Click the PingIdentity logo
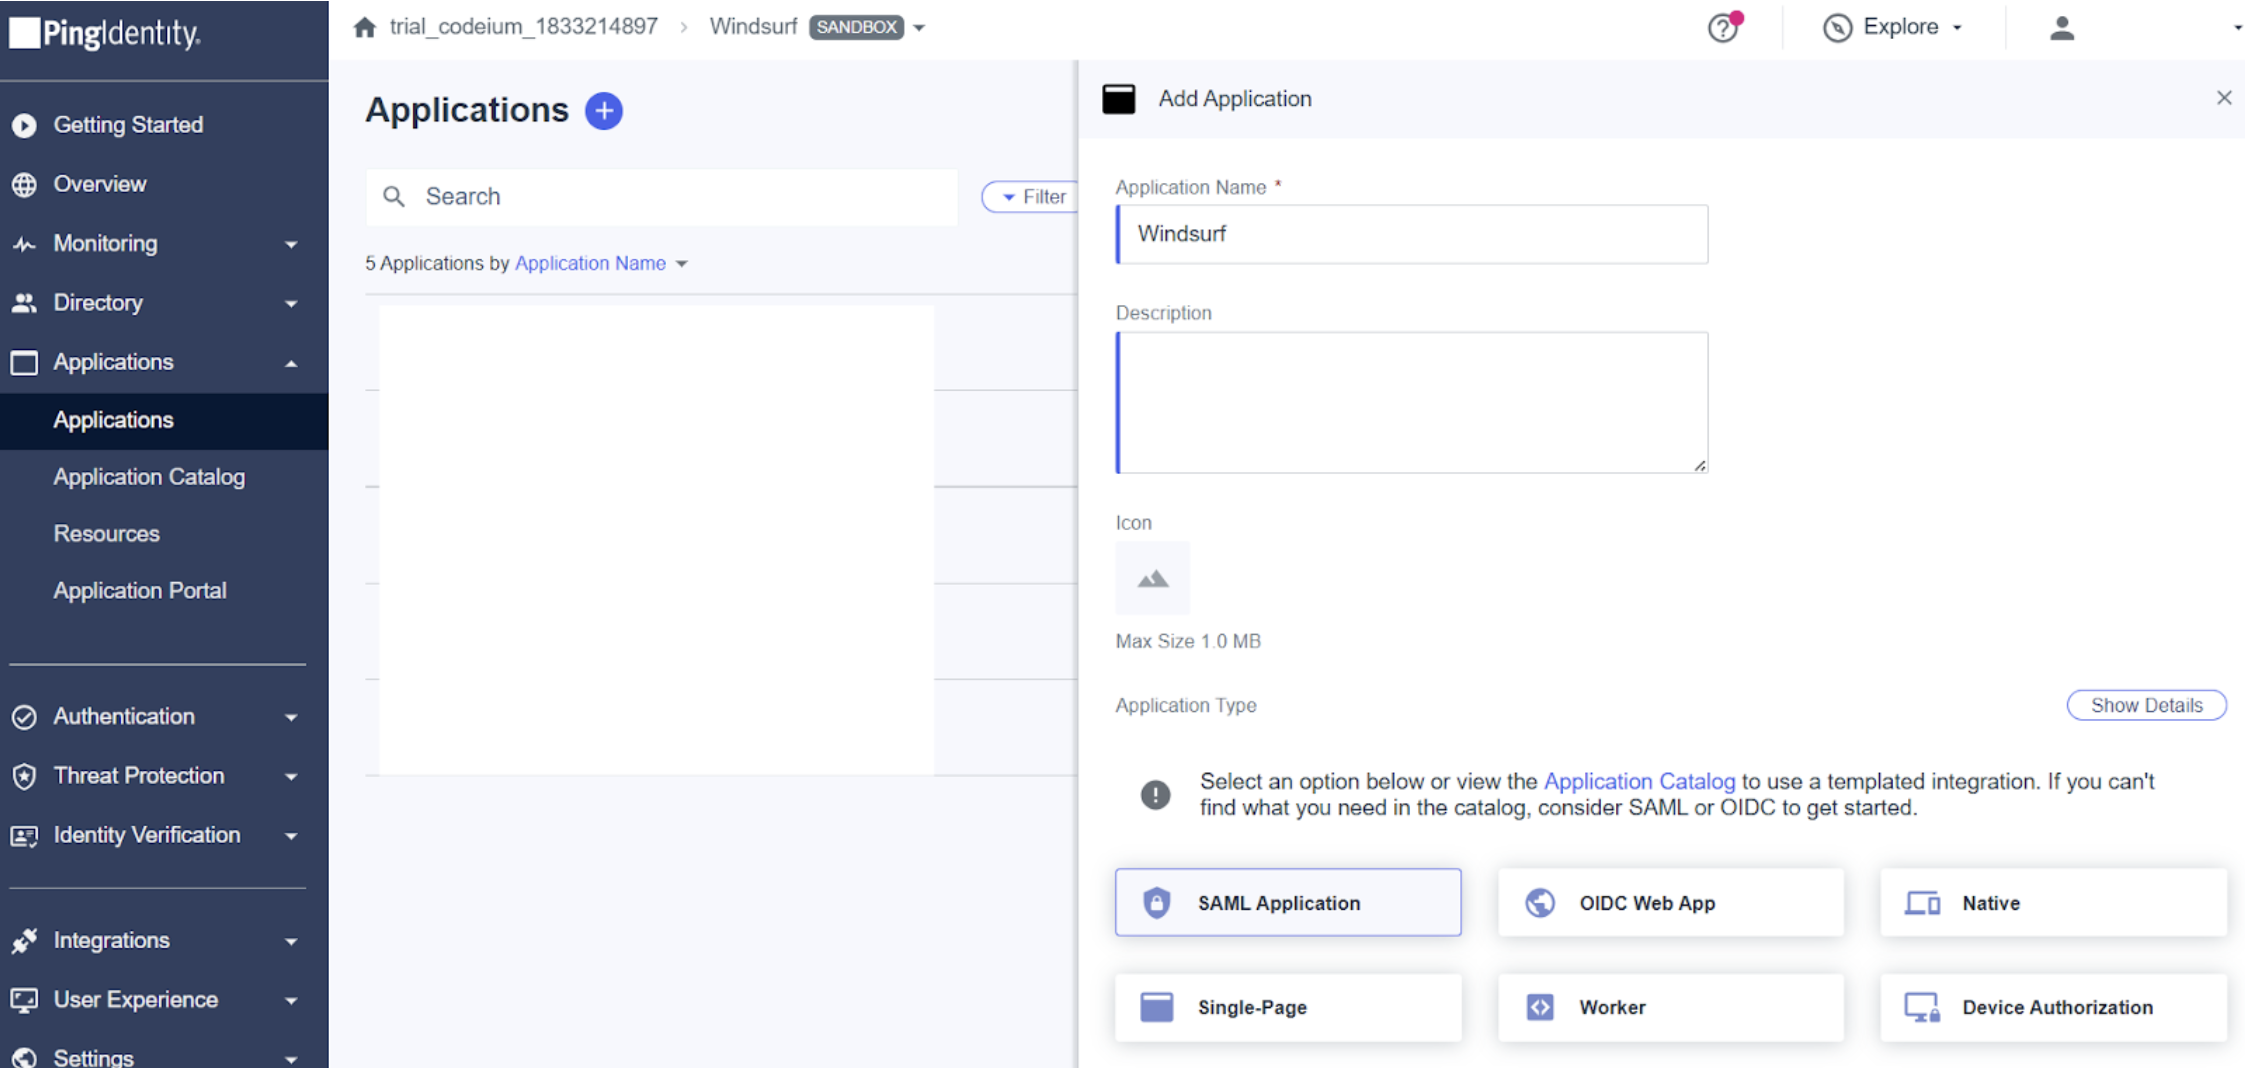The image size is (2258, 1068). tap(105, 33)
